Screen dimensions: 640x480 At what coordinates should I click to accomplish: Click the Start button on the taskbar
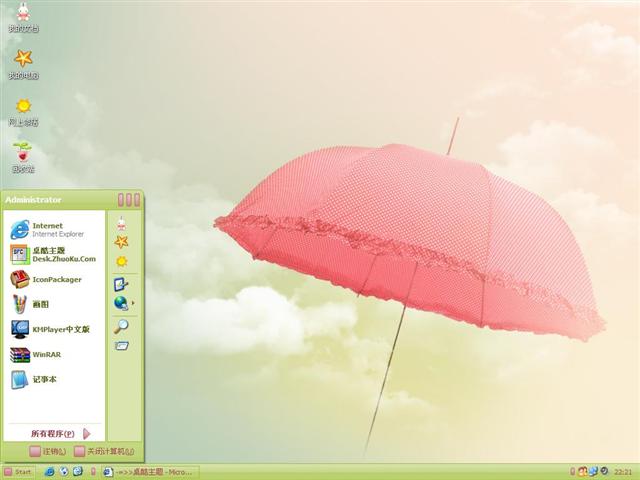tap(18, 472)
